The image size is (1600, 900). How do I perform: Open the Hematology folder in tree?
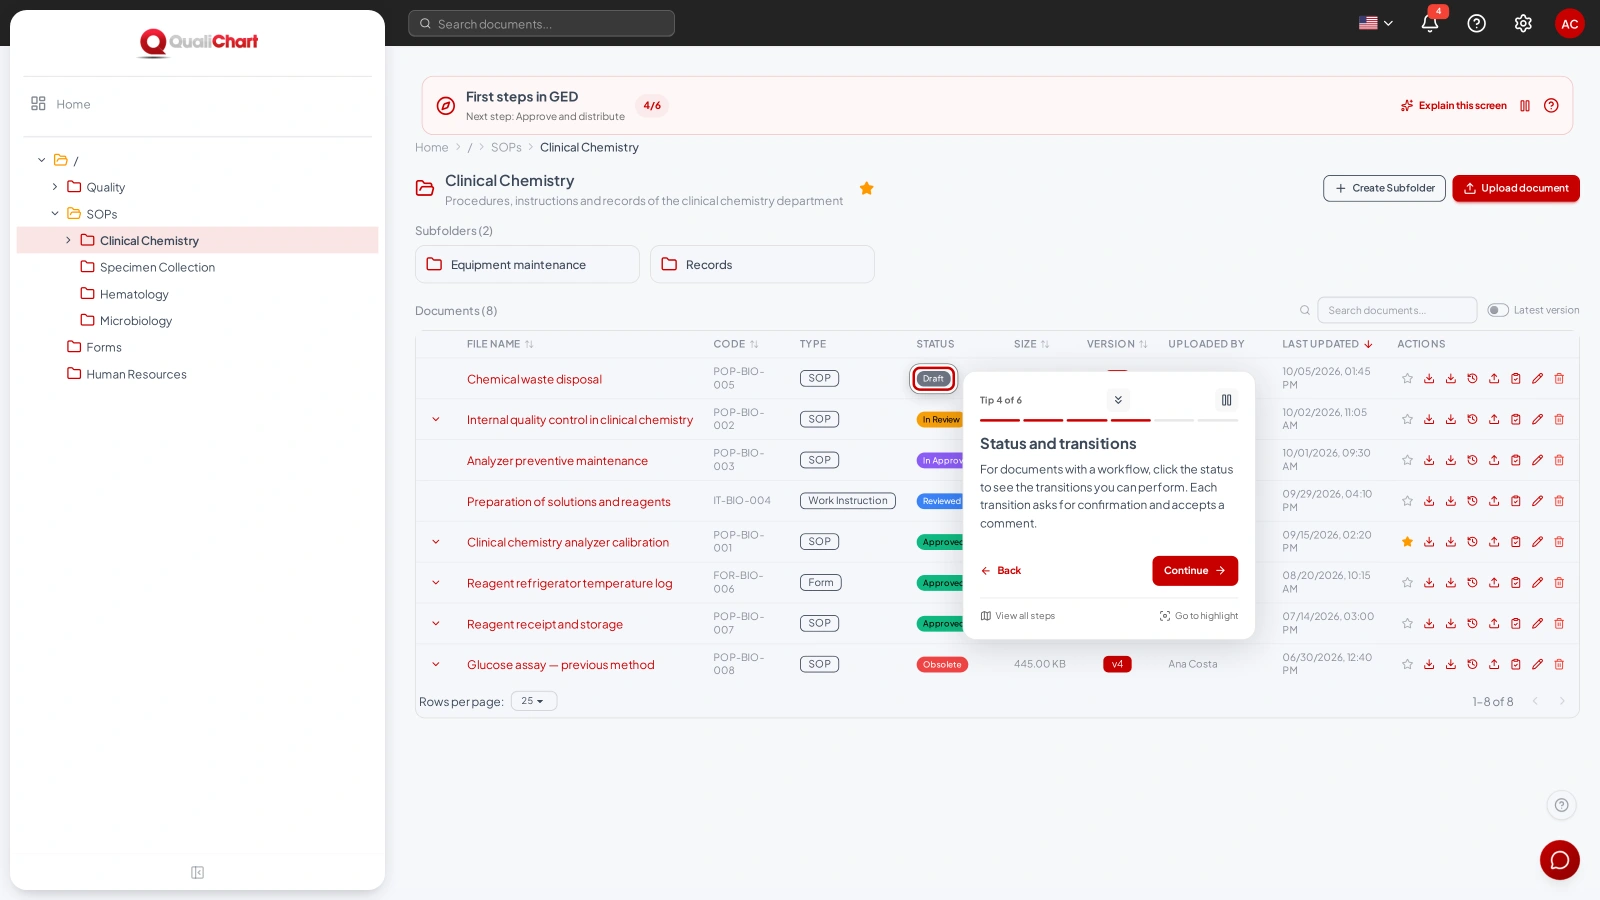[134, 294]
